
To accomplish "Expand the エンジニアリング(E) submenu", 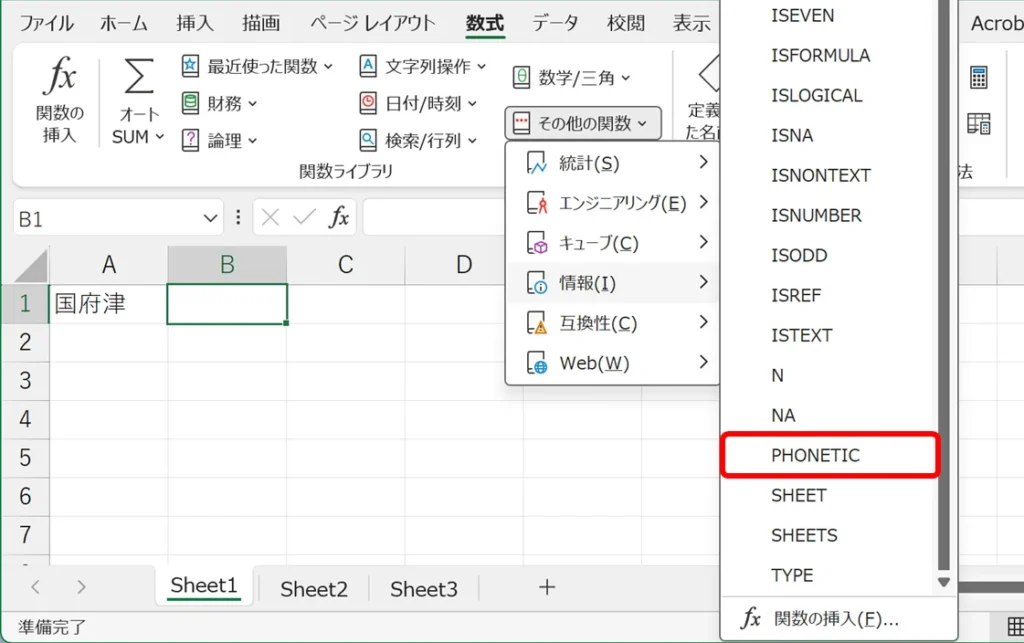I will click(x=612, y=203).
